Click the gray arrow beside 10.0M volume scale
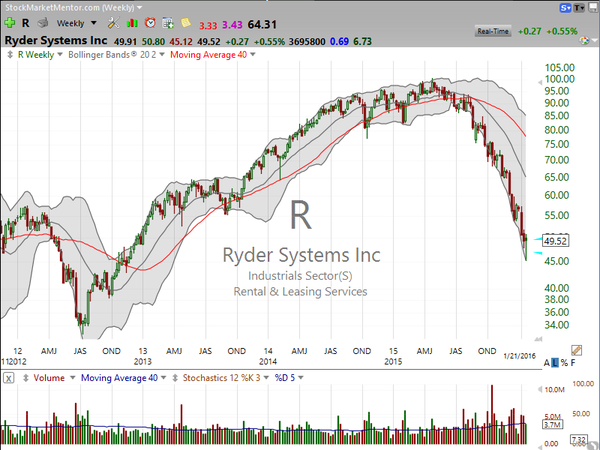 coord(540,390)
